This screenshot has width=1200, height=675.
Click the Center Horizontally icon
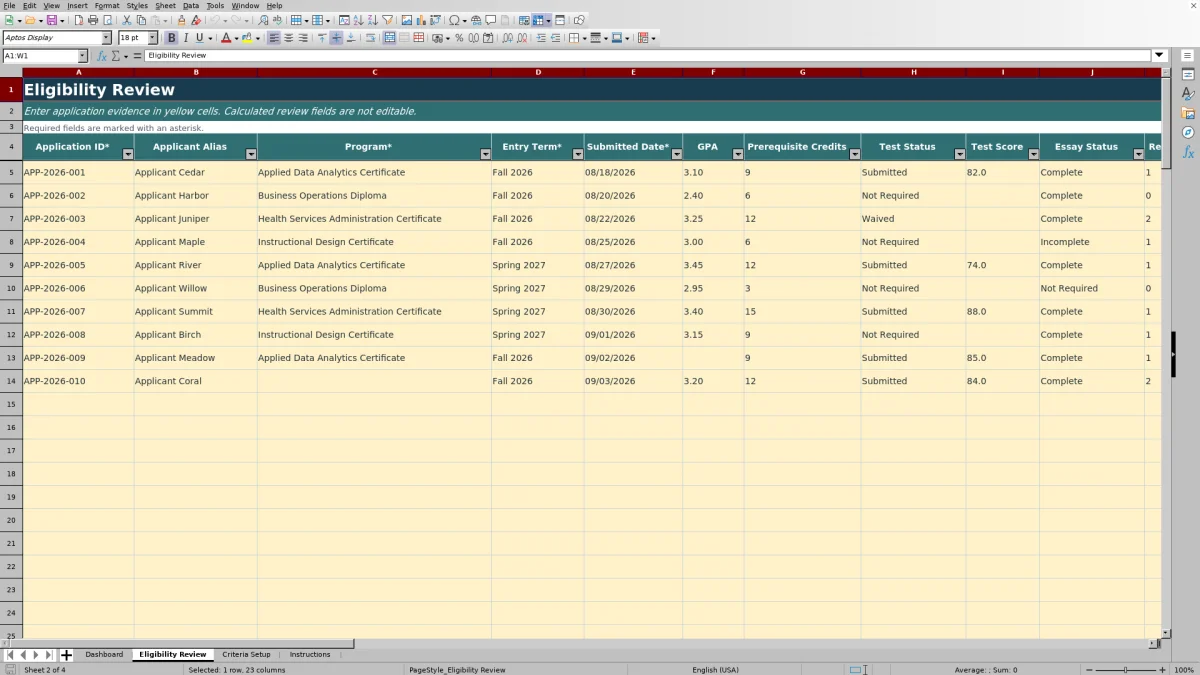(288, 38)
